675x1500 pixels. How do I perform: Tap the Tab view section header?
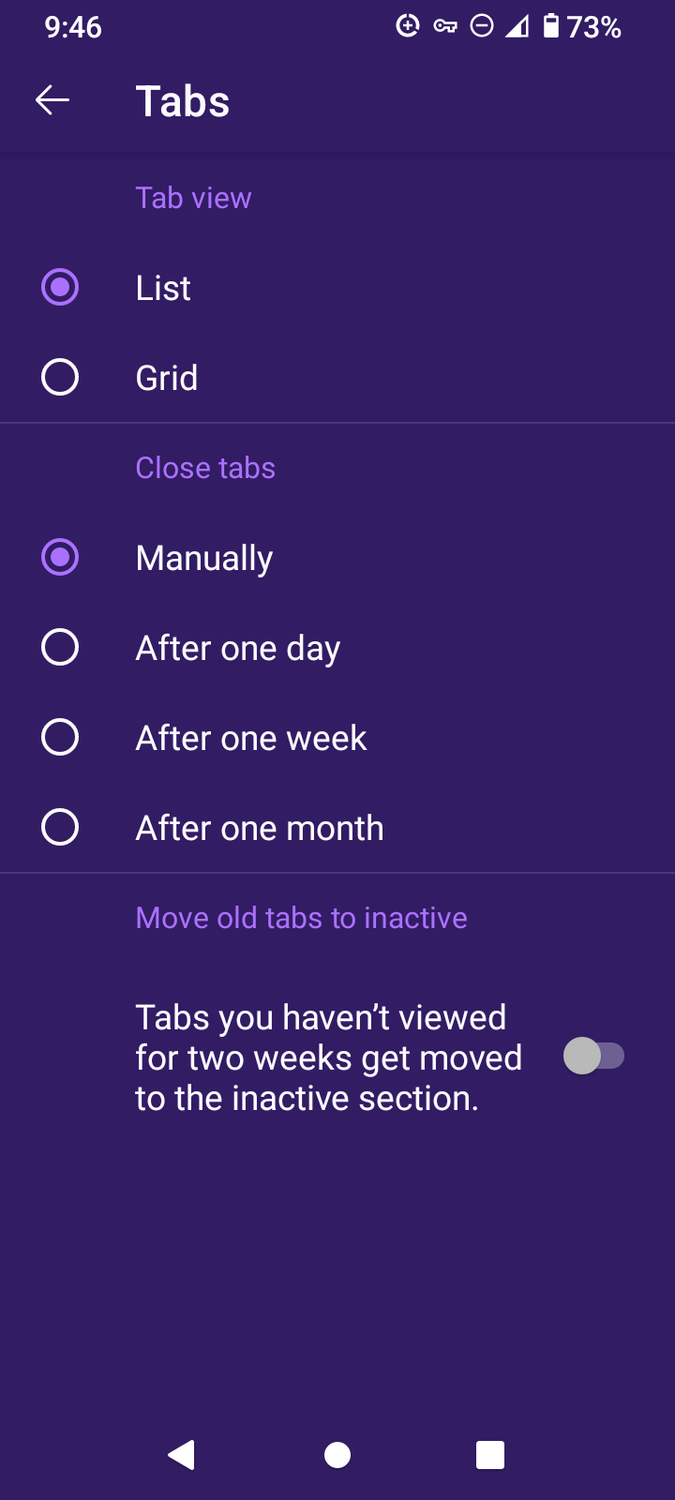pyautogui.click(x=193, y=197)
